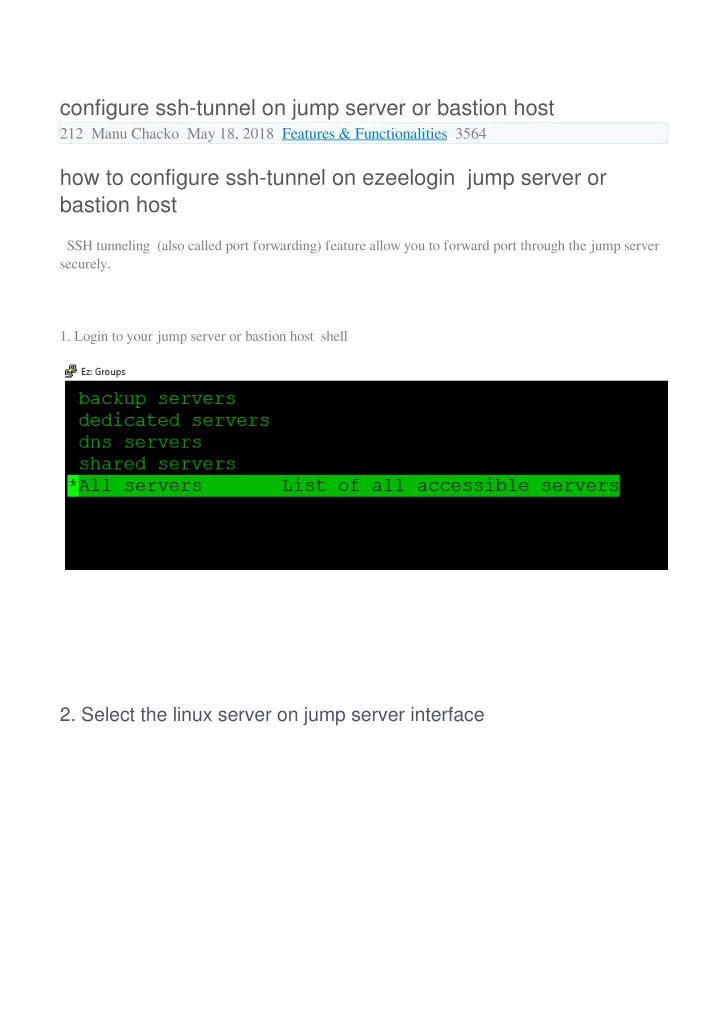Click the article number 212
The height and width of the screenshot is (1018, 720).
(x=71, y=134)
